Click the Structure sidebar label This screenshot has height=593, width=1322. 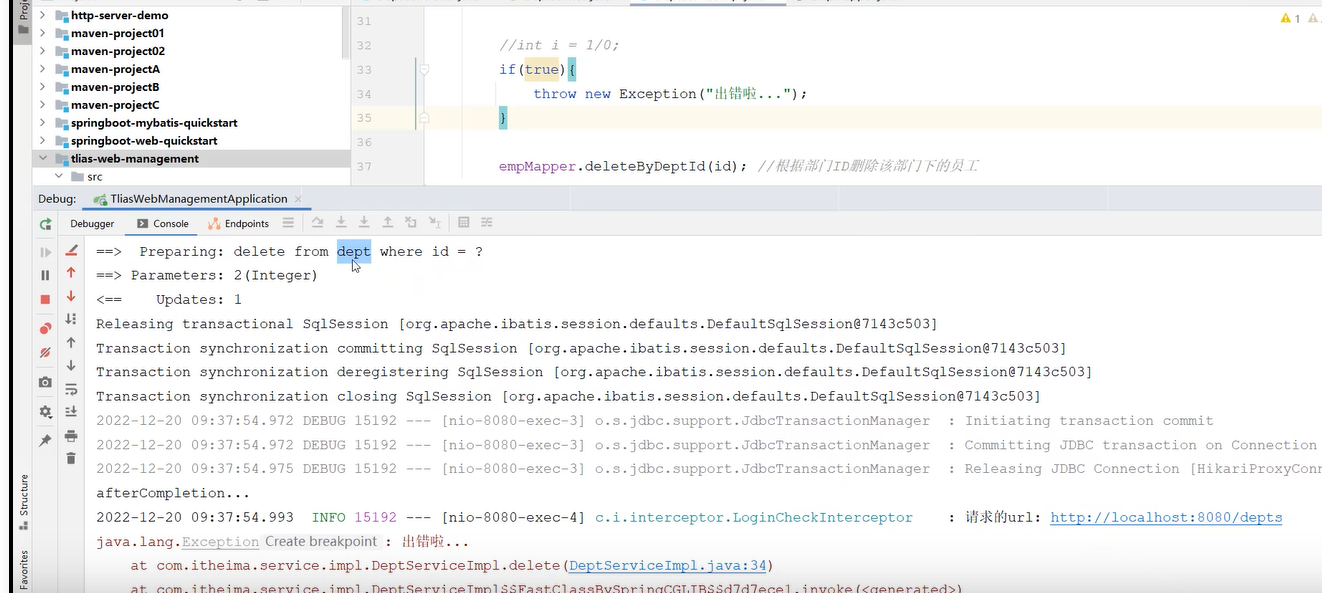click(x=24, y=505)
